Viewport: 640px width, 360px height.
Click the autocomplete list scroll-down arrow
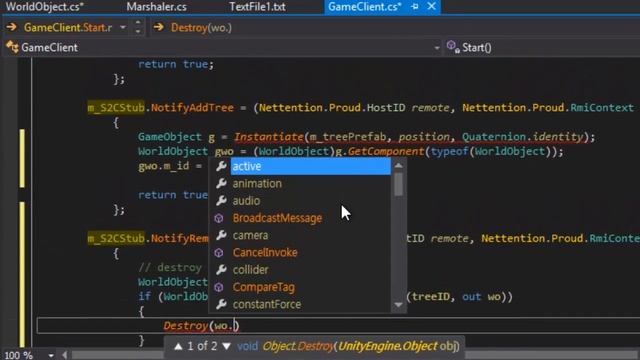pos(399,305)
